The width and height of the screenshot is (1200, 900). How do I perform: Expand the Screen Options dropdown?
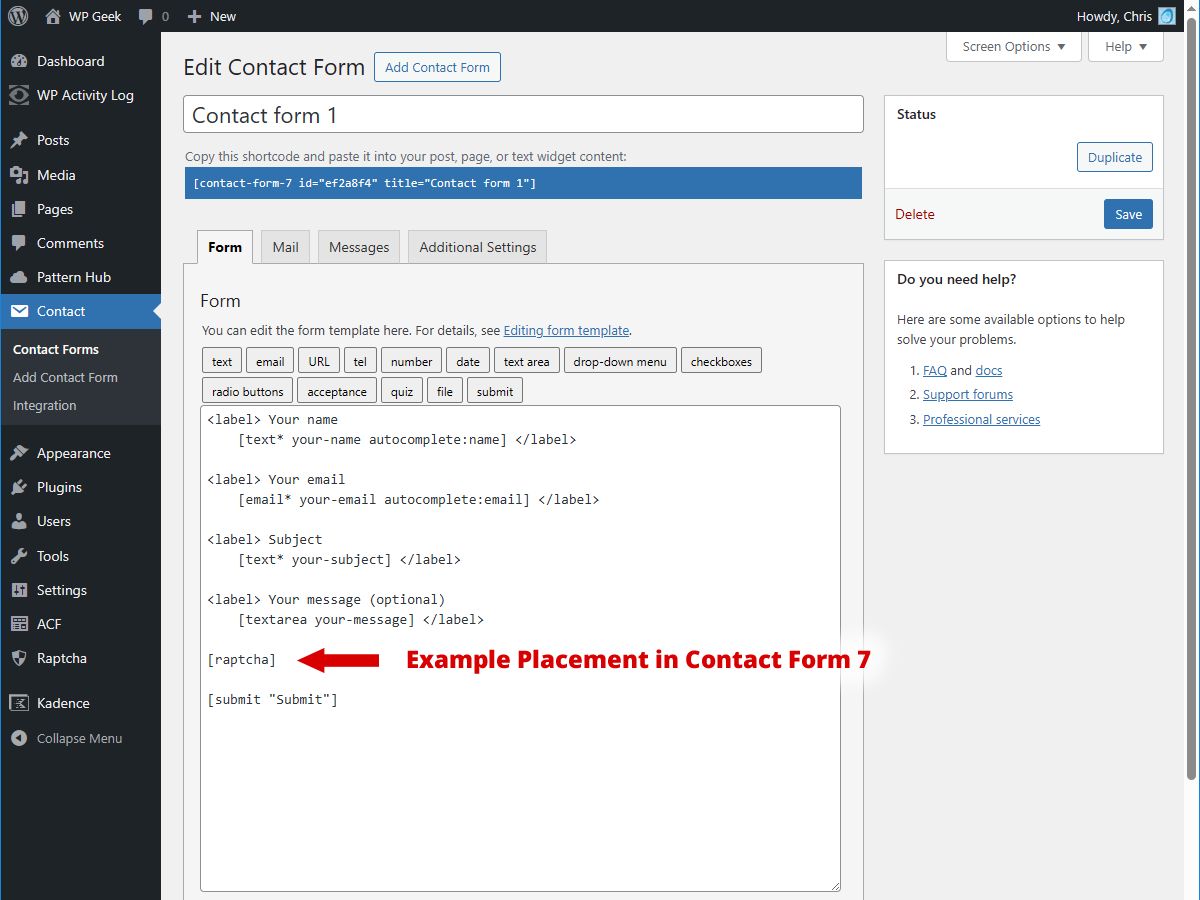(x=1013, y=47)
